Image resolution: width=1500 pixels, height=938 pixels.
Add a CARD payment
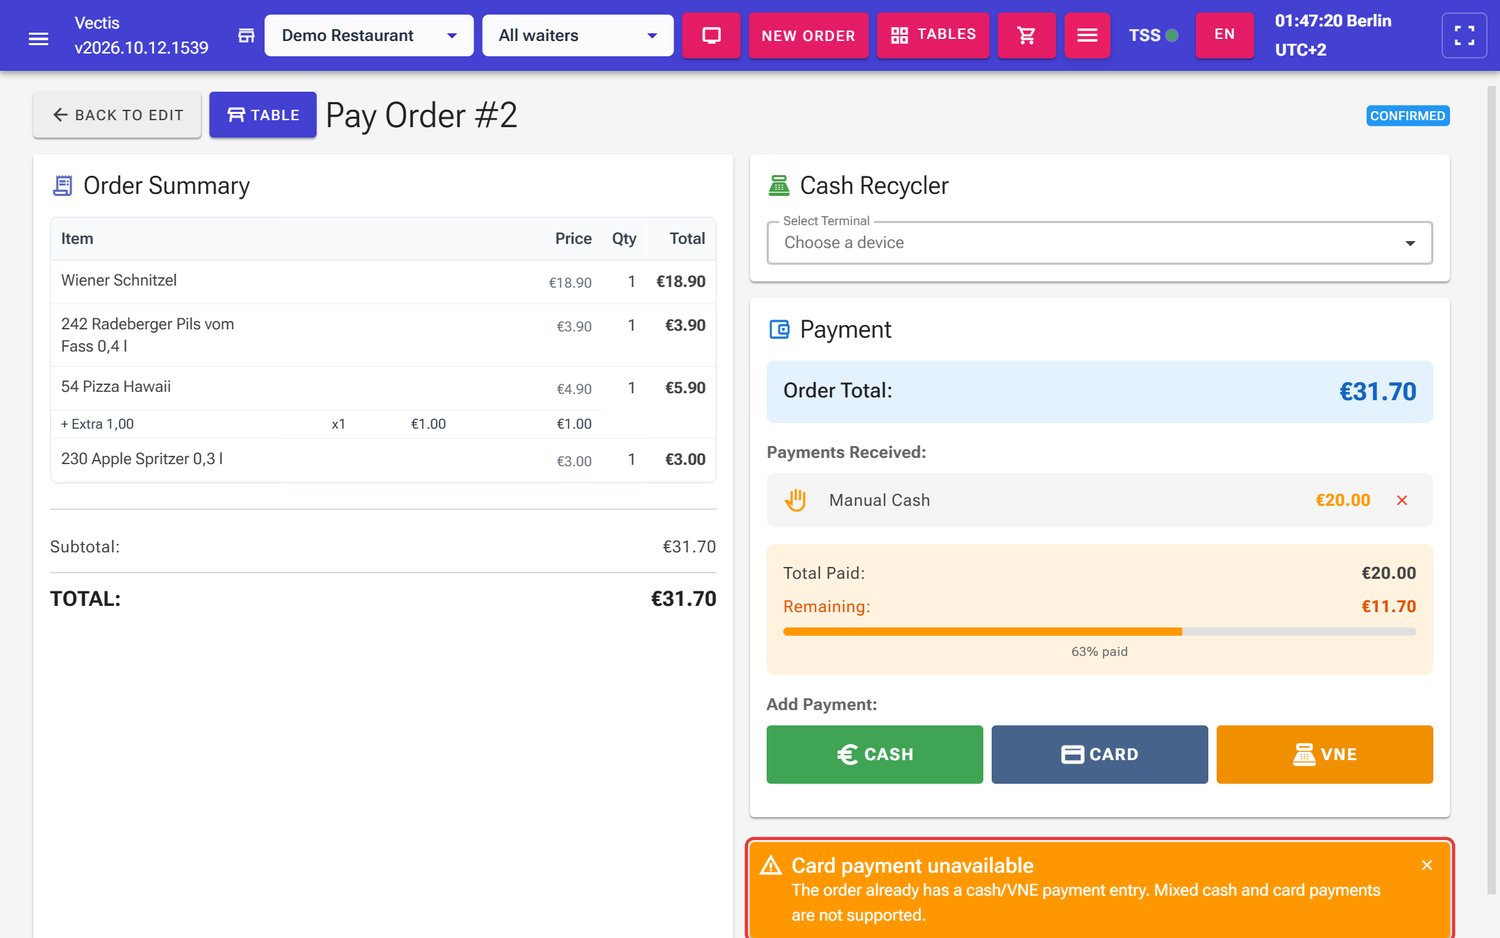pos(1100,754)
